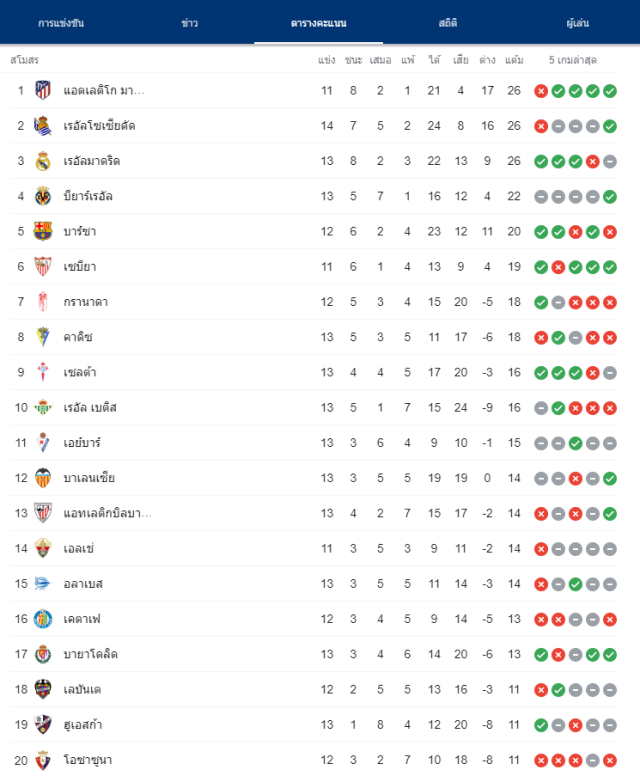This screenshot has width=640, height=782.
Task: Click the Osasuna club crest
Action: (43, 760)
